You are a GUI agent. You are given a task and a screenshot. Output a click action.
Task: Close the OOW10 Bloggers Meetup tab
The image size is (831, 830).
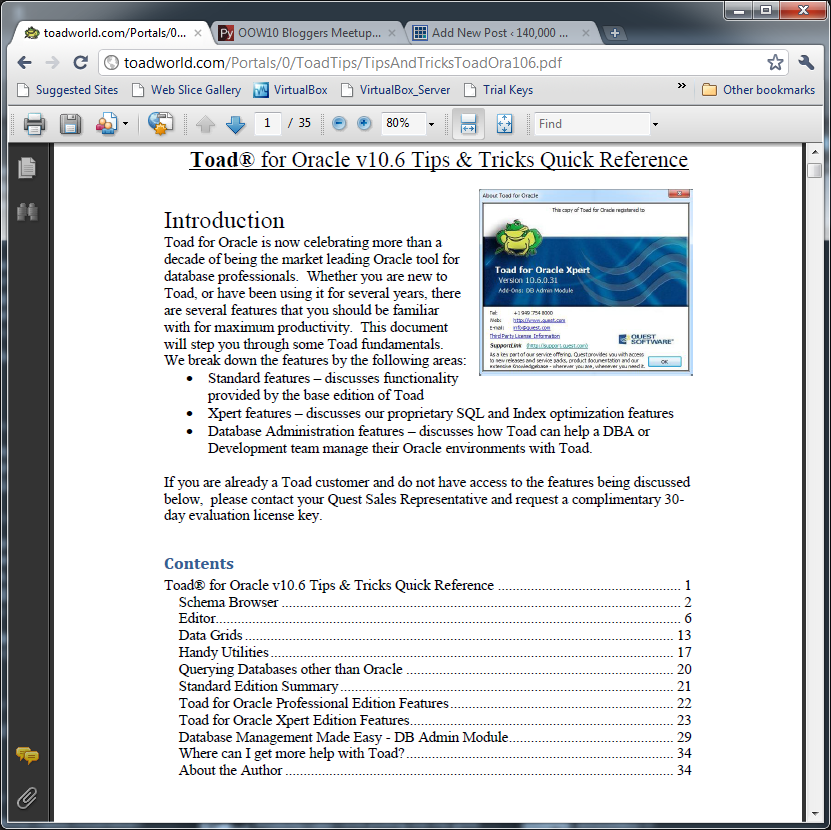[x=392, y=33]
